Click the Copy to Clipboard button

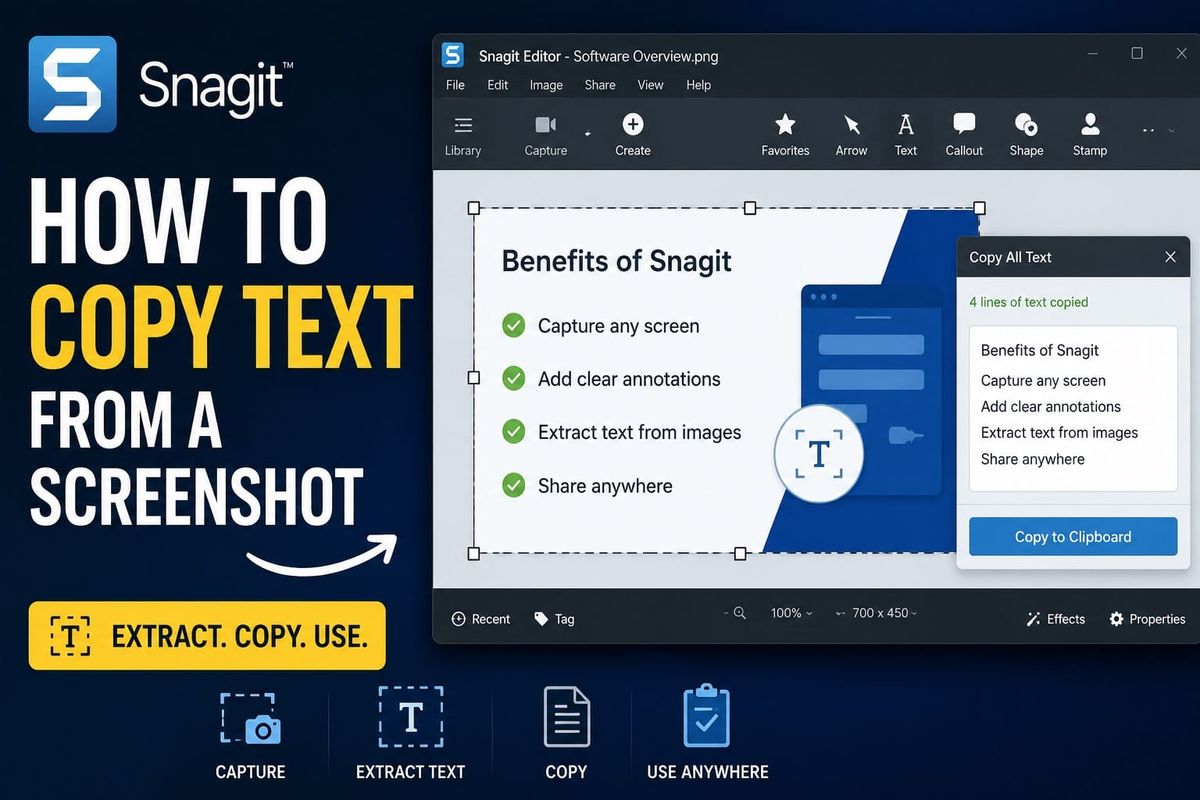pos(1073,536)
